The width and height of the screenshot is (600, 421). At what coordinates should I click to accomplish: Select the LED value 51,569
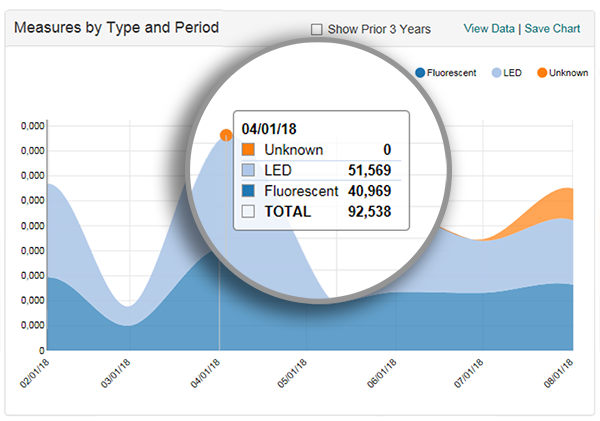coord(369,170)
